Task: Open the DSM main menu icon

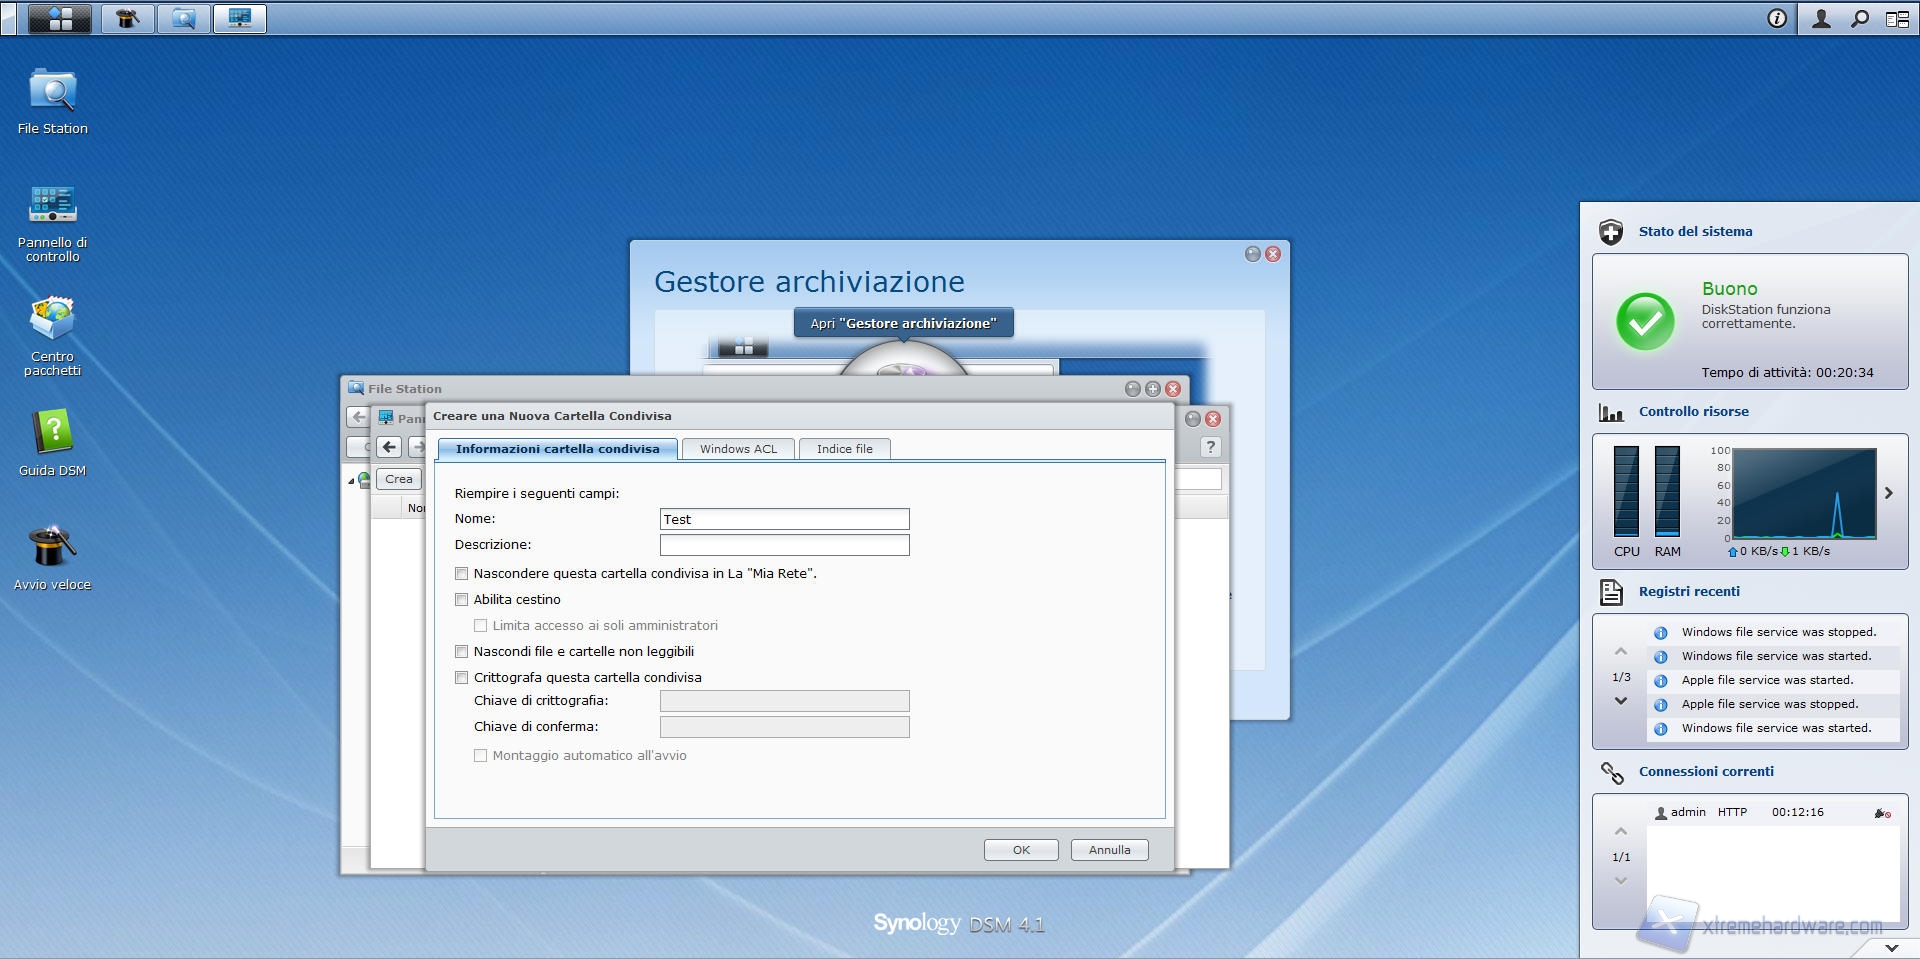Action: click(60, 19)
